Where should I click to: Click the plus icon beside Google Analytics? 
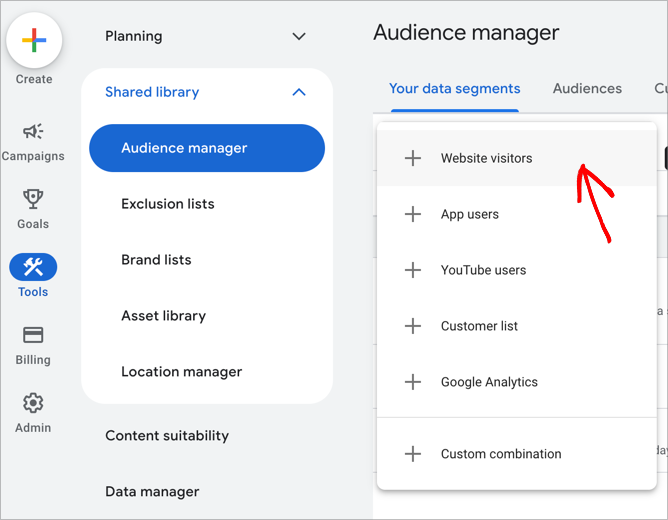(413, 382)
